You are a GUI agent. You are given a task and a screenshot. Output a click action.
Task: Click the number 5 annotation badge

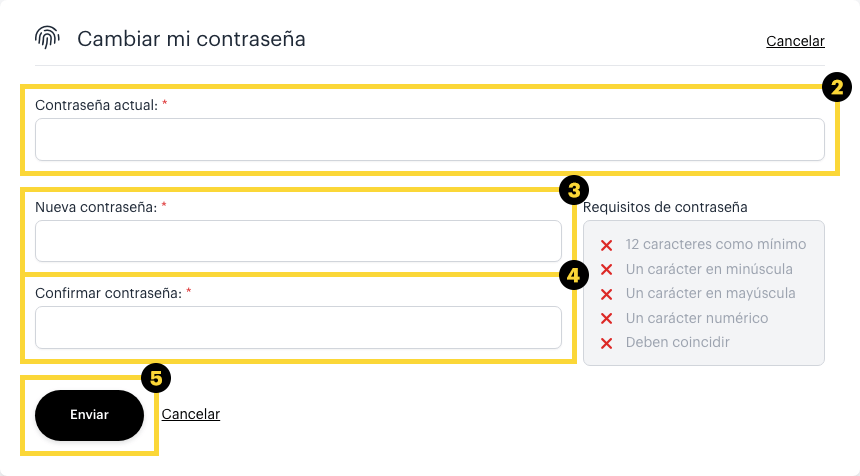[x=155, y=377]
